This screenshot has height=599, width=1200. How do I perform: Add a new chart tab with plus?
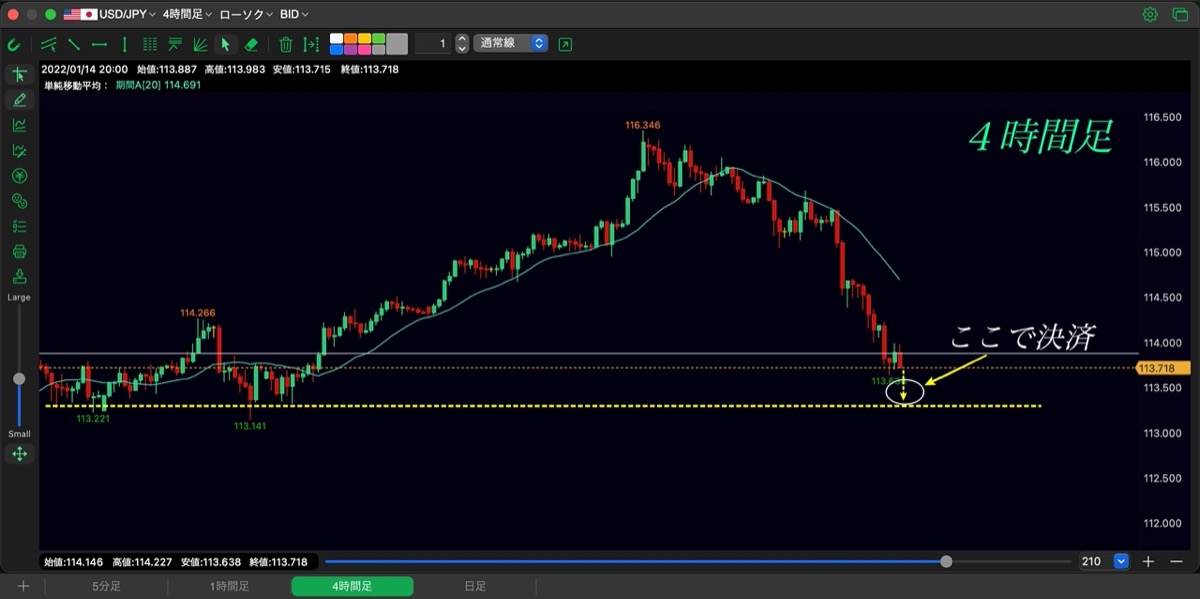click(x=23, y=586)
